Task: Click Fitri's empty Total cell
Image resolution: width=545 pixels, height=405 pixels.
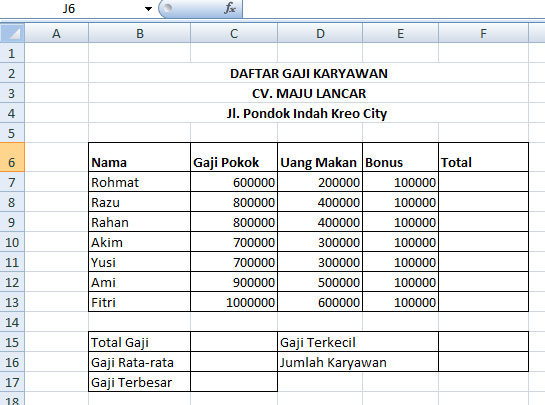Action: (x=483, y=302)
